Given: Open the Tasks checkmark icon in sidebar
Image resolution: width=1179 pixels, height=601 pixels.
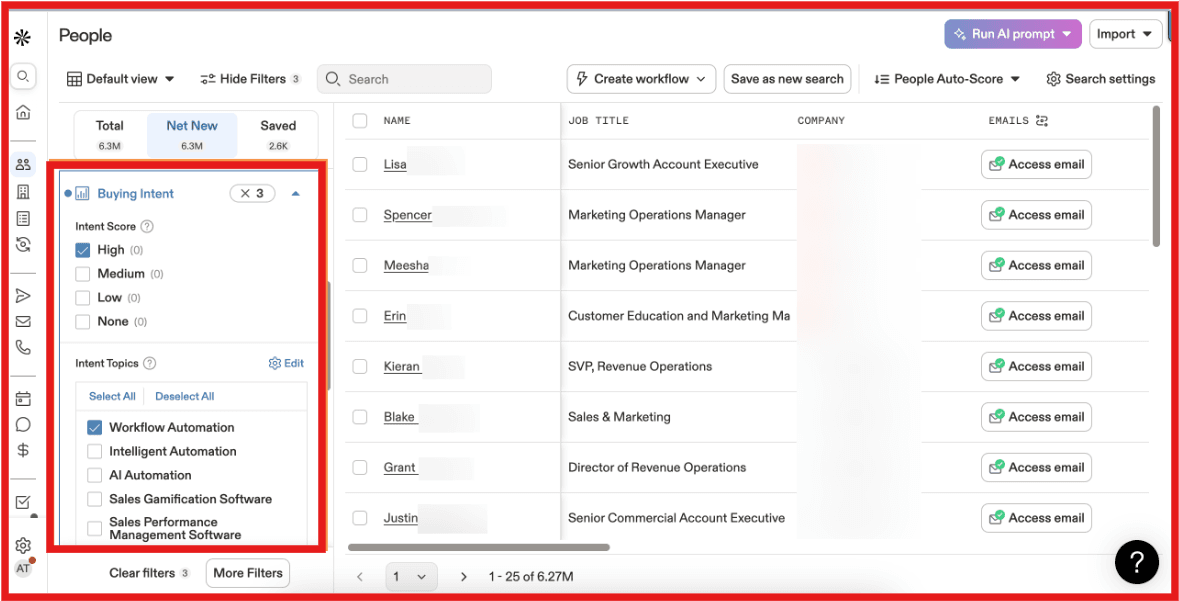Looking at the screenshot, I should pos(23,502).
